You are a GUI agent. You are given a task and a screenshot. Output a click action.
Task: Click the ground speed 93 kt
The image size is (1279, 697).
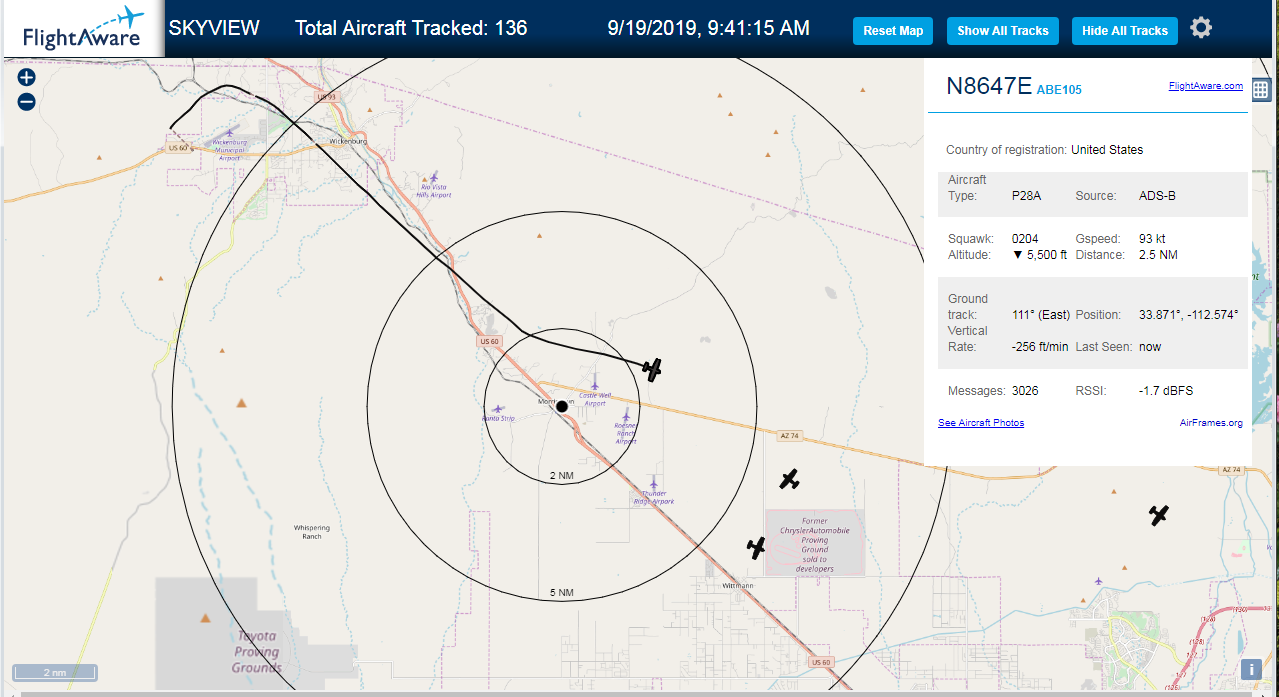[x=1152, y=239]
